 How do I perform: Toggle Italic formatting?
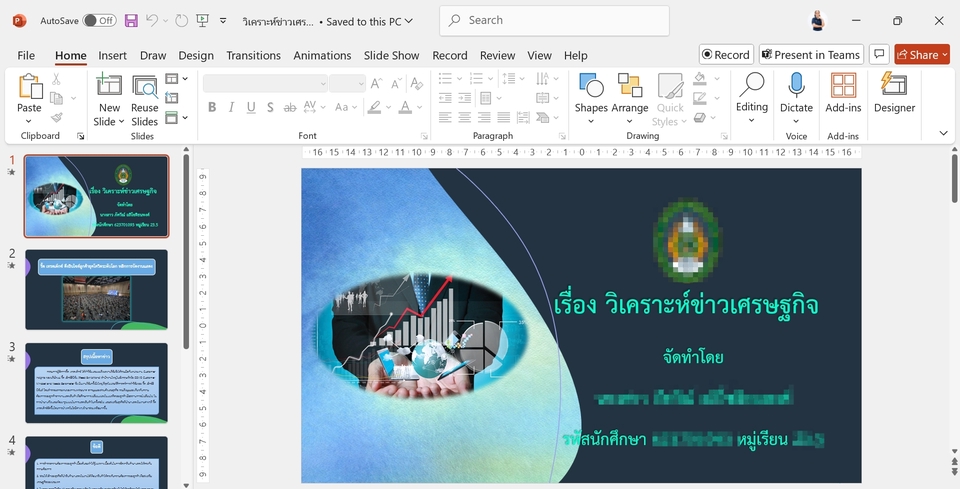tap(231, 107)
